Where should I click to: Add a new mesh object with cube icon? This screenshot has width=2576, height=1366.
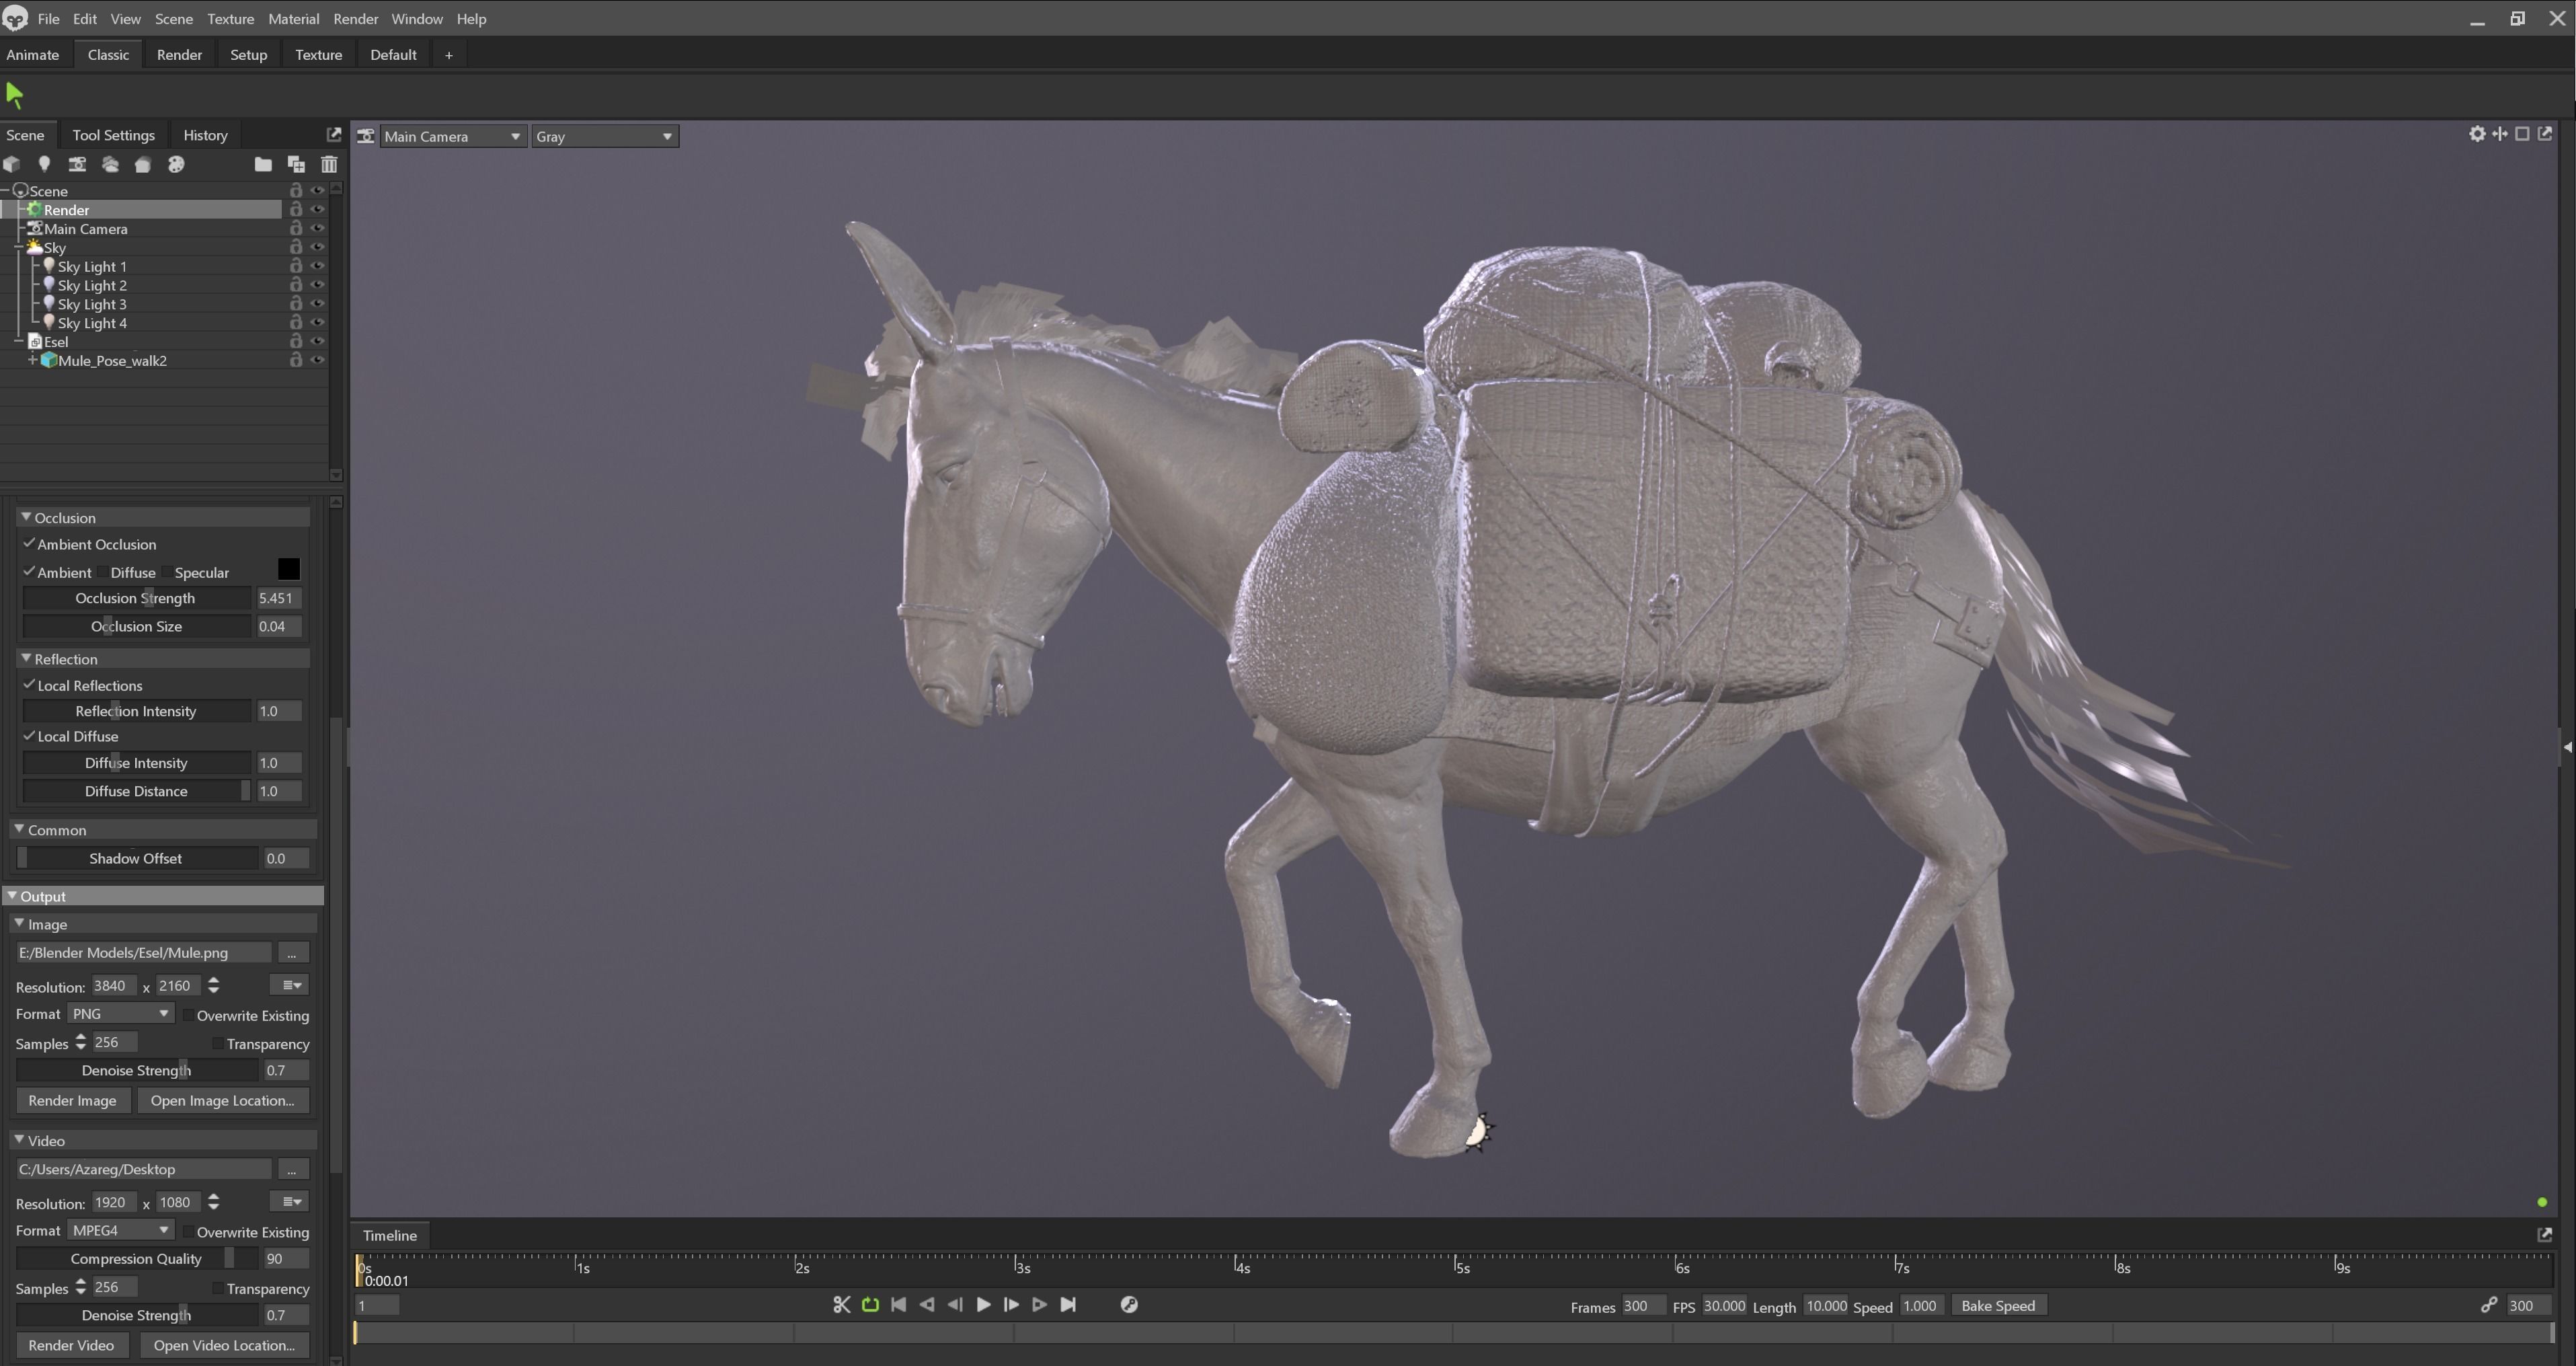tap(12, 164)
